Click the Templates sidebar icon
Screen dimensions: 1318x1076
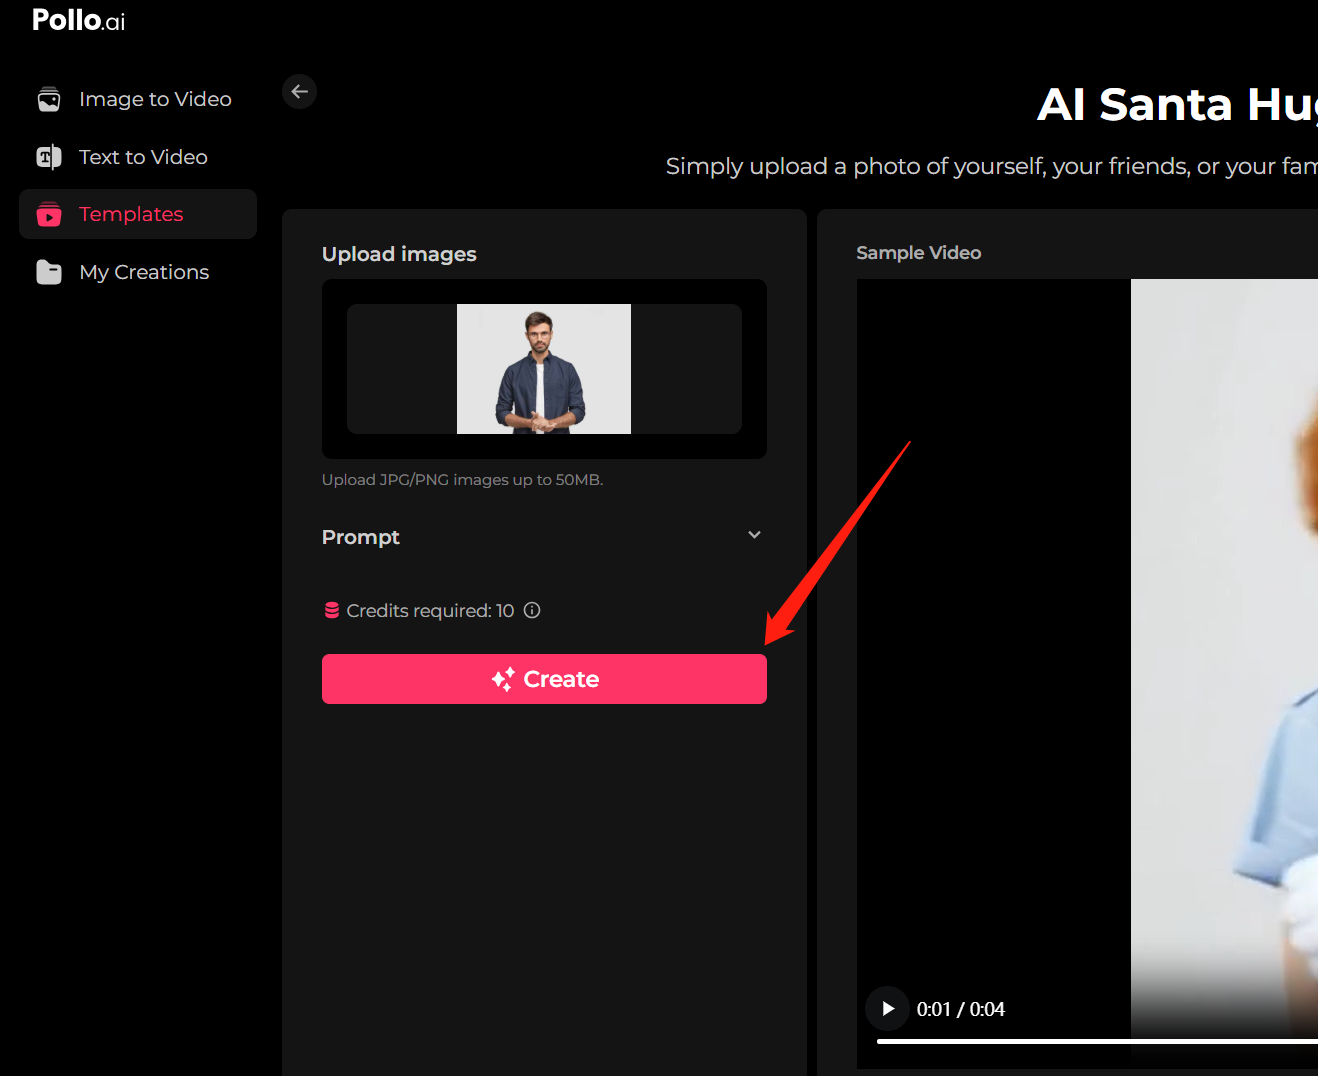click(x=49, y=214)
